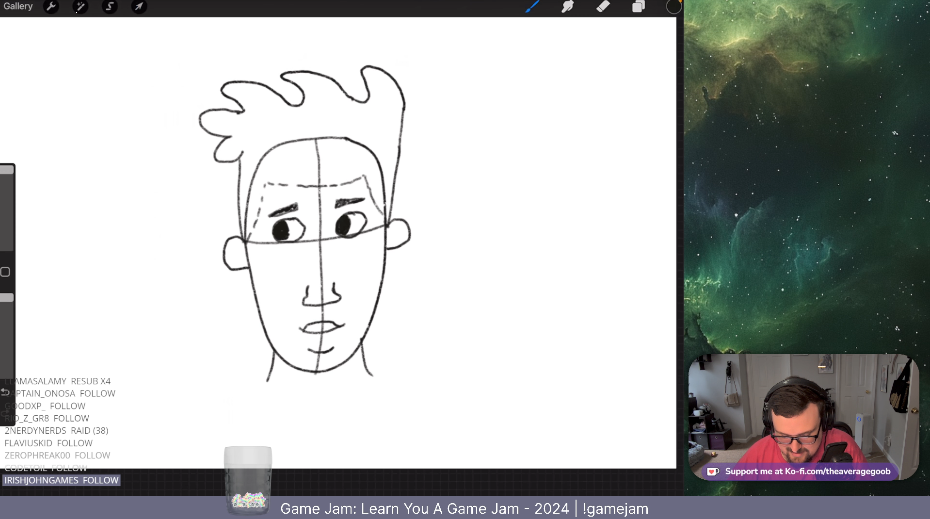The width and height of the screenshot is (930, 519).
Task: Click the 2NERDYNERDS raid alert entry
Action: click(x=56, y=431)
